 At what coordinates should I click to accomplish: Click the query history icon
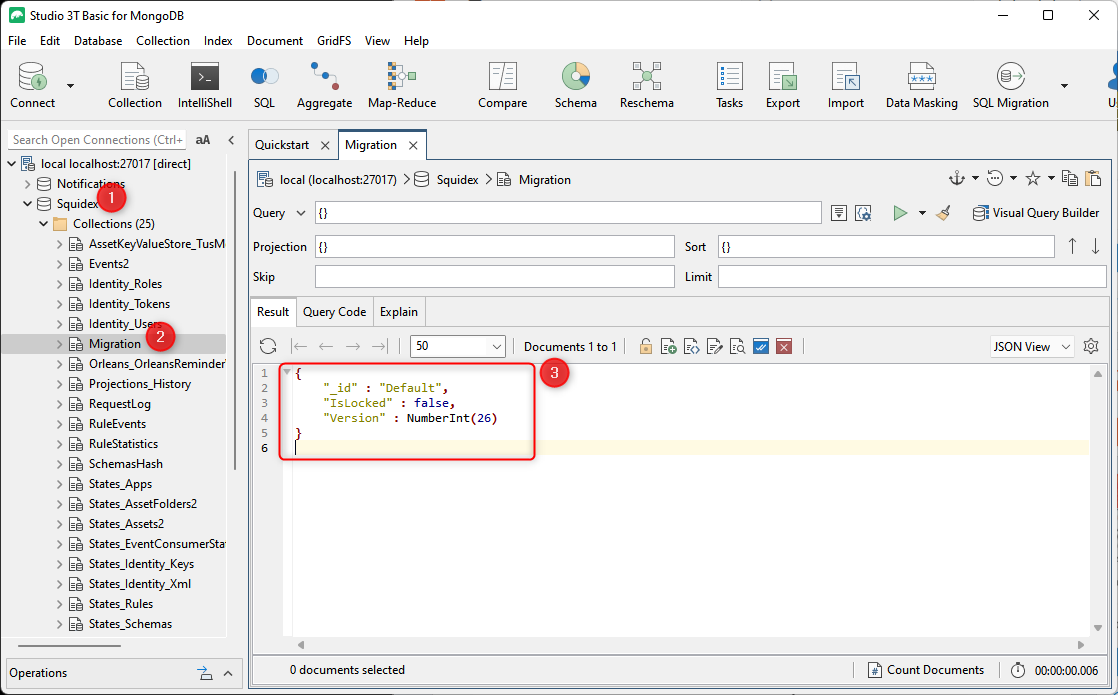click(995, 178)
